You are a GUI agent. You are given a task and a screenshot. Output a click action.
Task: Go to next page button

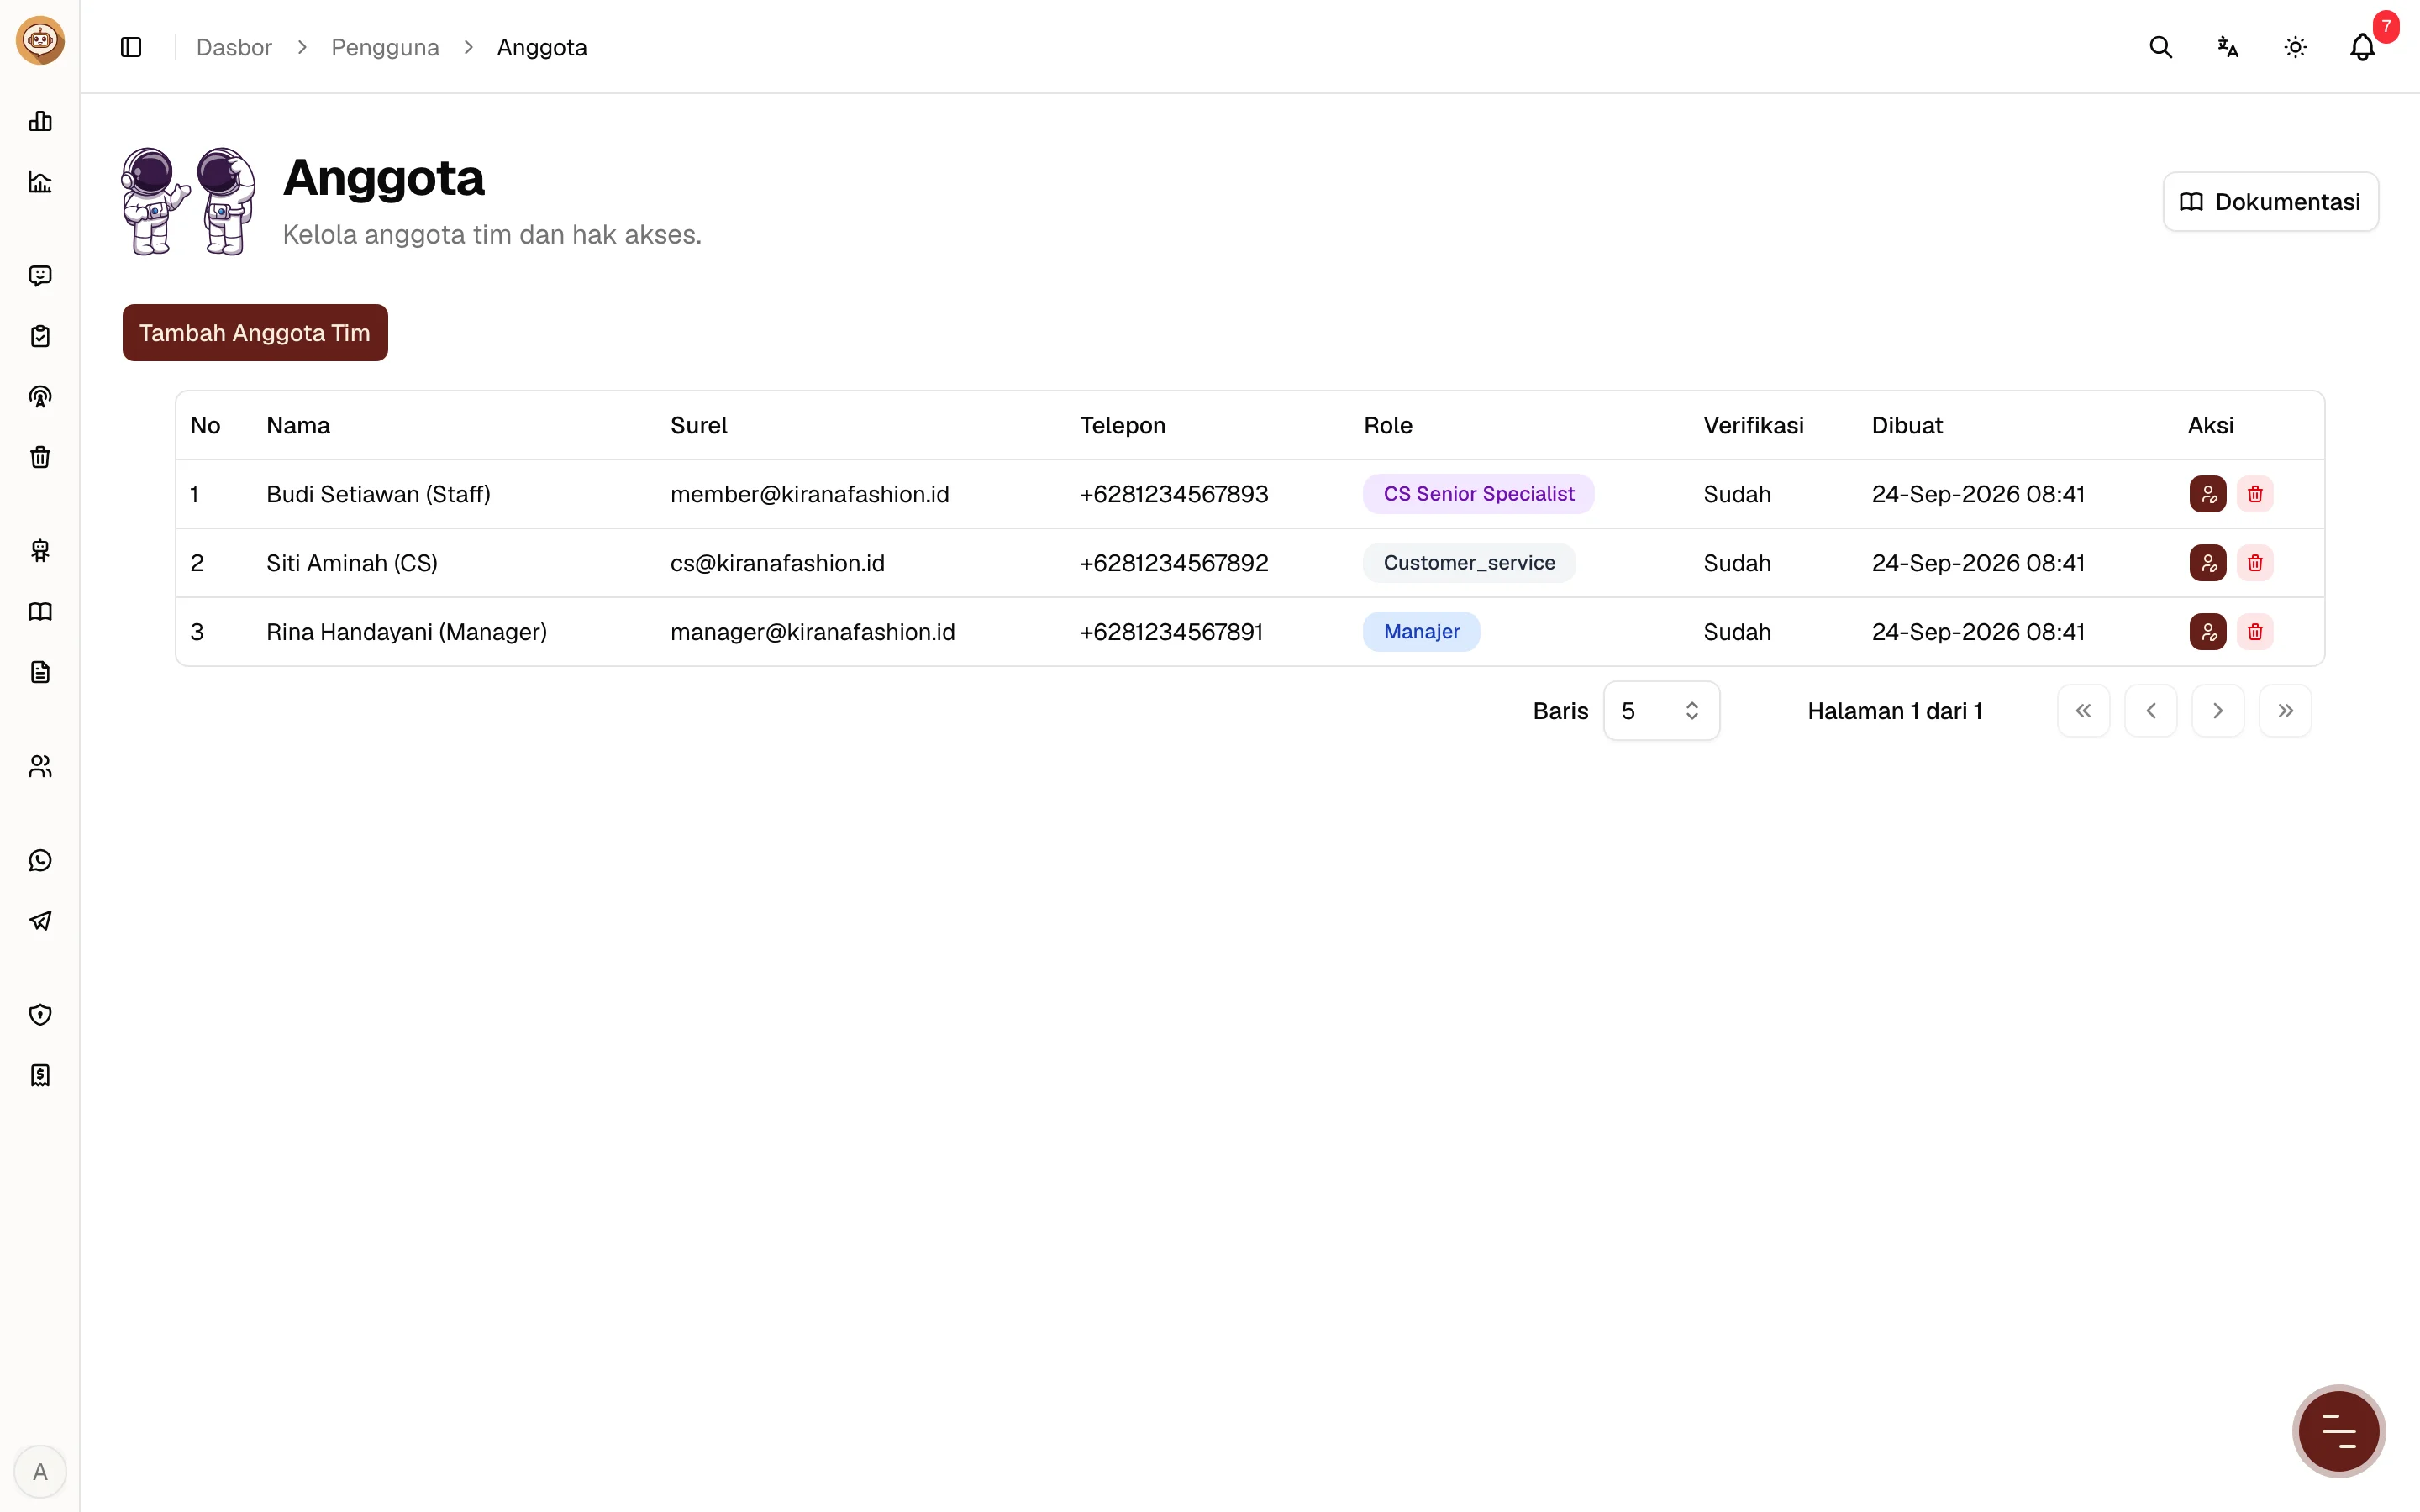[2217, 711]
